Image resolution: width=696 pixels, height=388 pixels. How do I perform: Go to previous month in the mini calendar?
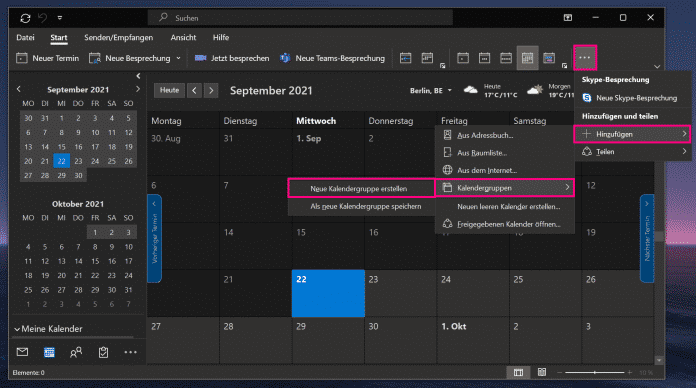[19, 89]
